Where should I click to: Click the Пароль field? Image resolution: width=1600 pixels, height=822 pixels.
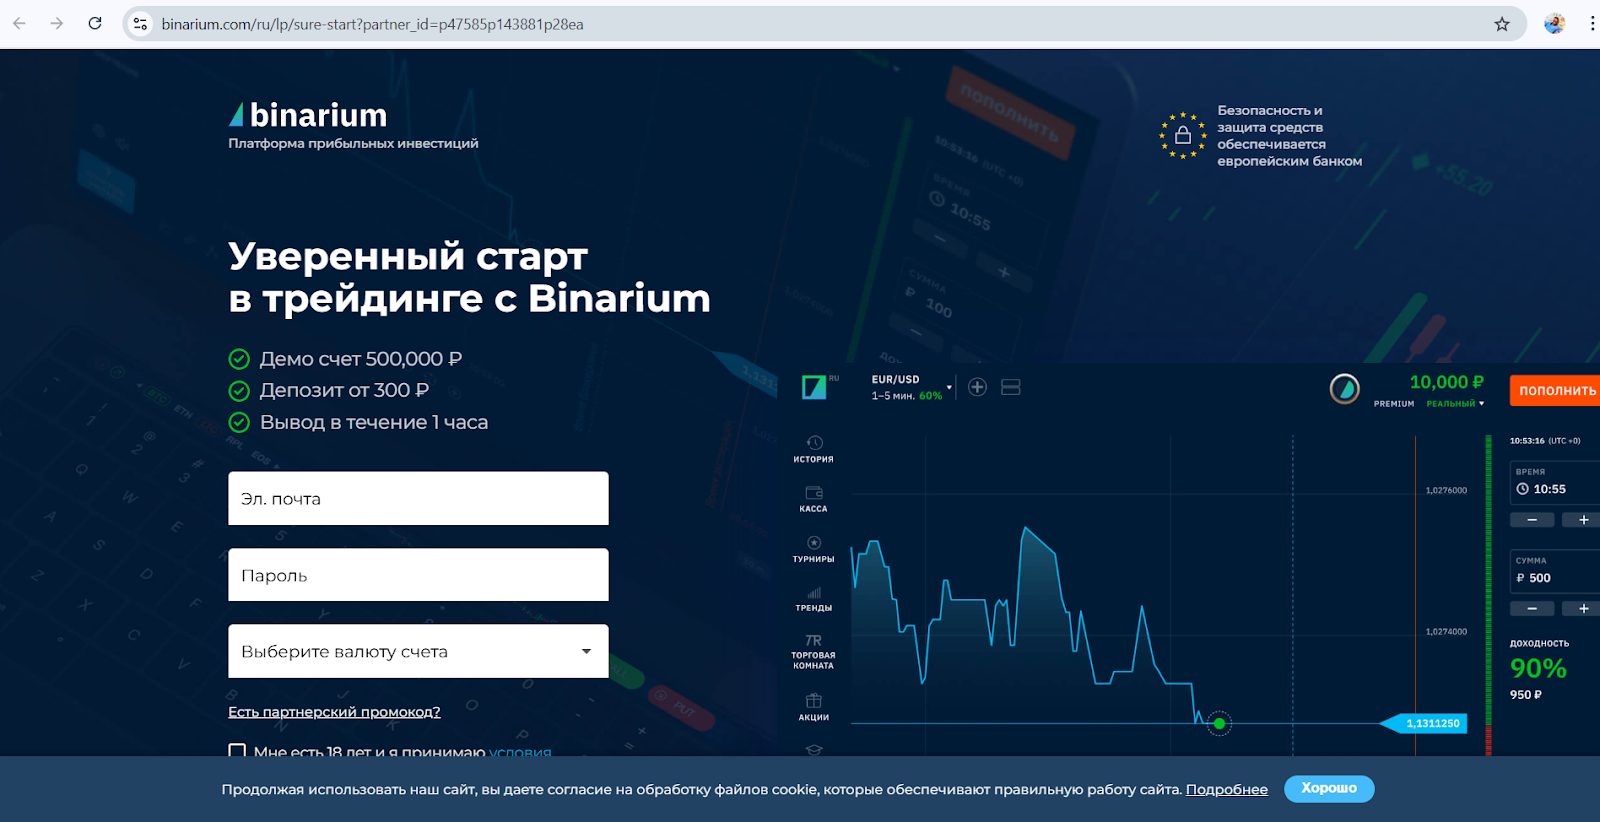click(418, 575)
